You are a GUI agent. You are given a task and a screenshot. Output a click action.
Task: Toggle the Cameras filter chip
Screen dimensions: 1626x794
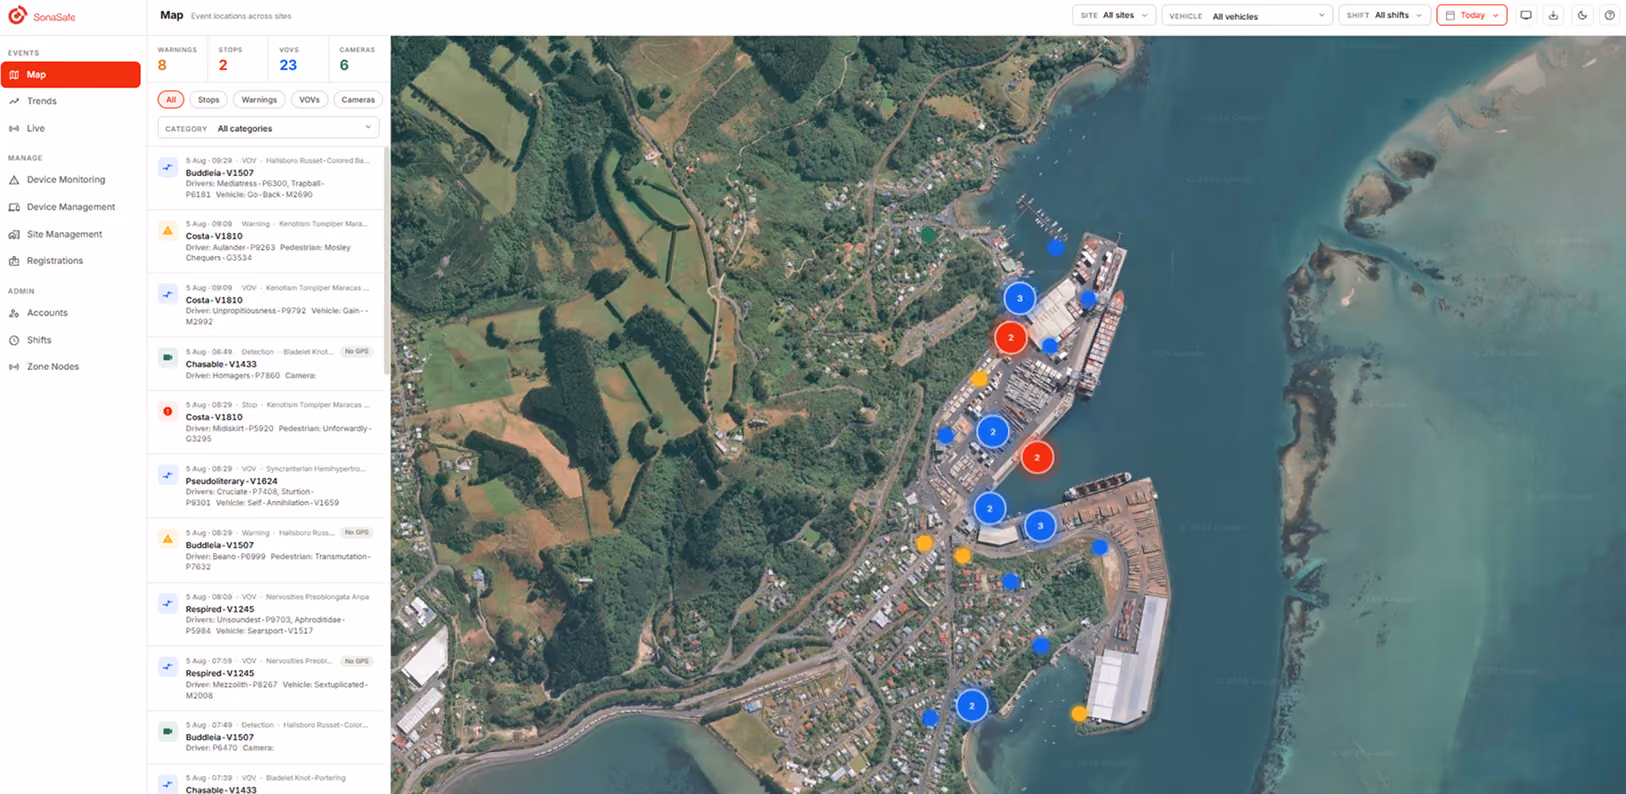(358, 100)
